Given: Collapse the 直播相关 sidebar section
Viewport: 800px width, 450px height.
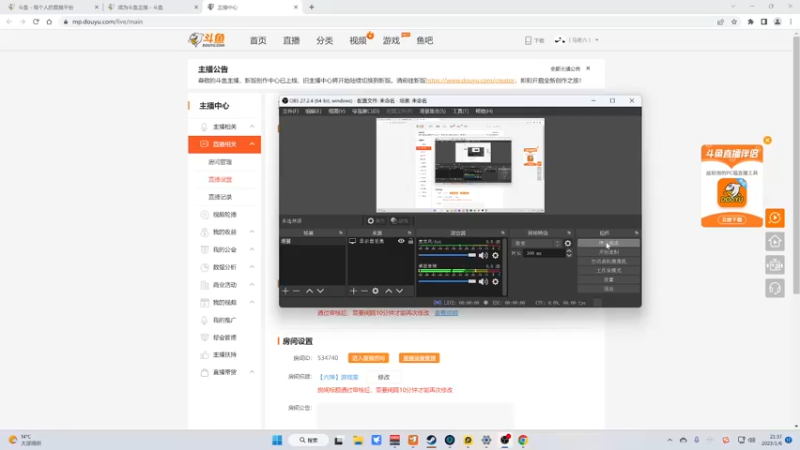Looking at the screenshot, I should (252, 144).
